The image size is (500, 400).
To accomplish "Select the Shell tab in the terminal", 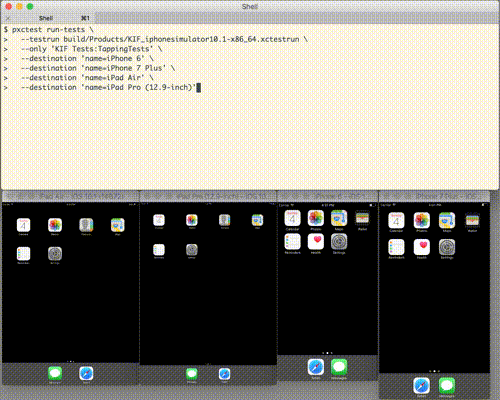I will coord(48,18).
